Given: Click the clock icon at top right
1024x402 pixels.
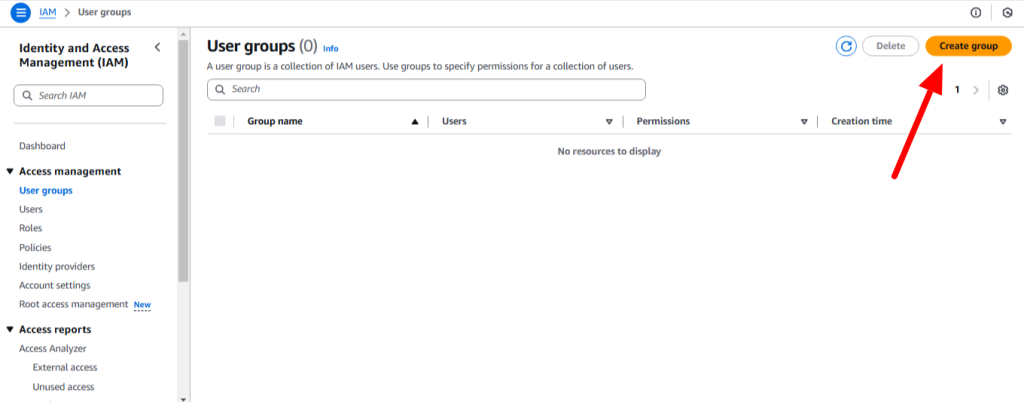Looking at the screenshot, I should [x=1008, y=12].
